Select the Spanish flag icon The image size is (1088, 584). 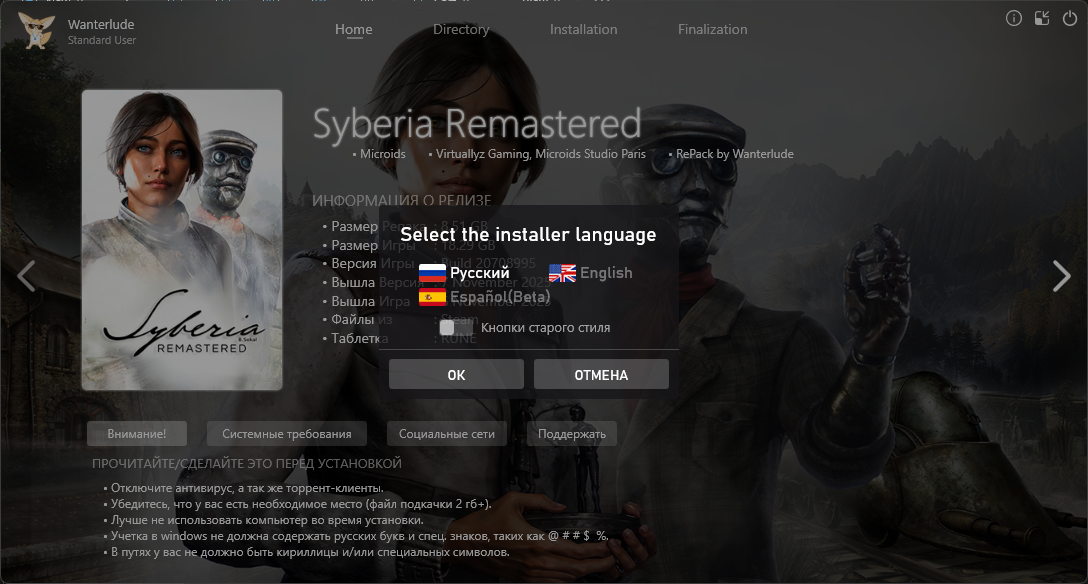click(432, 298)
